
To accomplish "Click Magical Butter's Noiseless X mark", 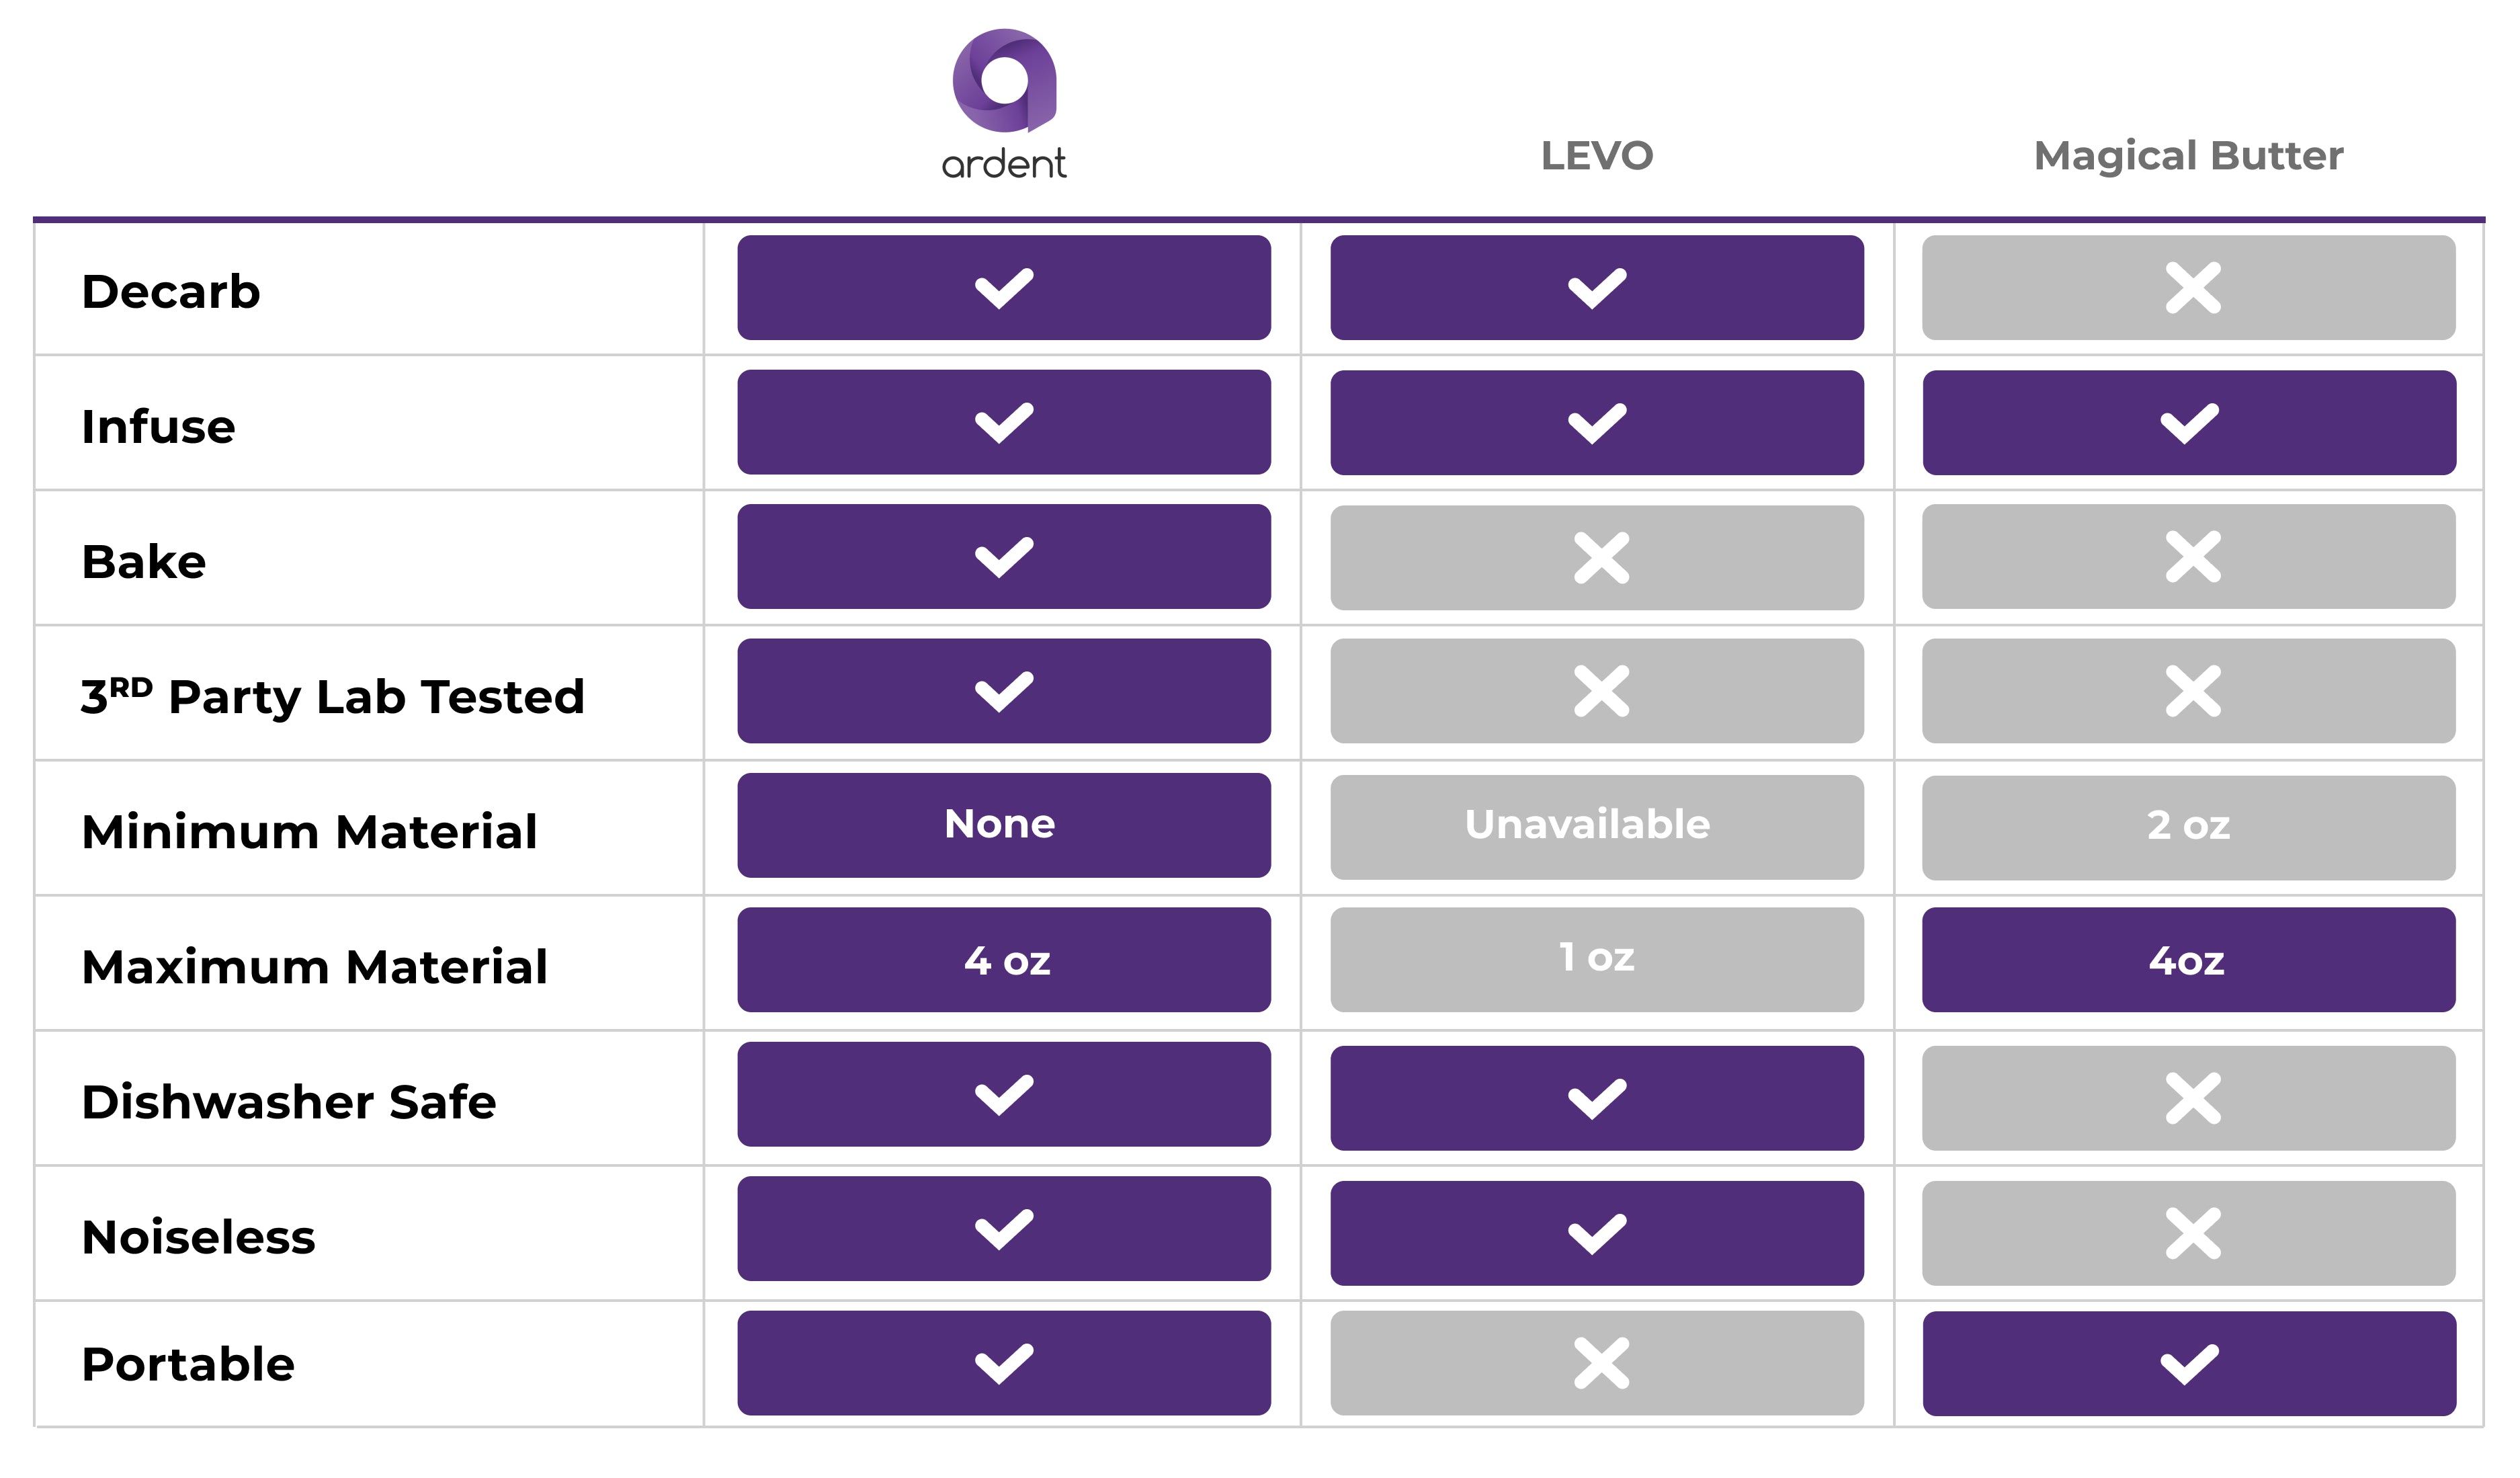I will tap(2192, 1233).
